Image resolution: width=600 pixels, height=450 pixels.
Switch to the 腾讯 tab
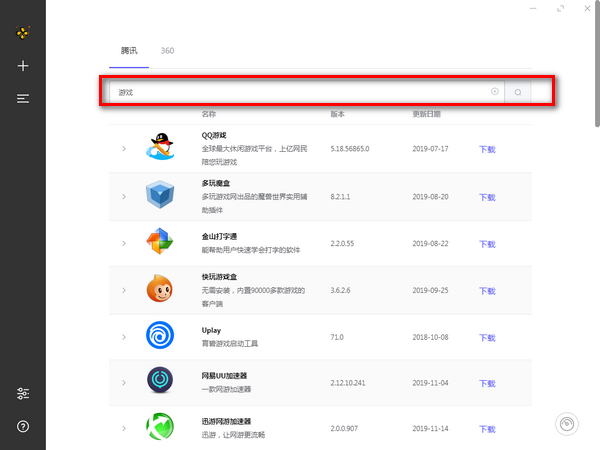click(x=129, y=50)
